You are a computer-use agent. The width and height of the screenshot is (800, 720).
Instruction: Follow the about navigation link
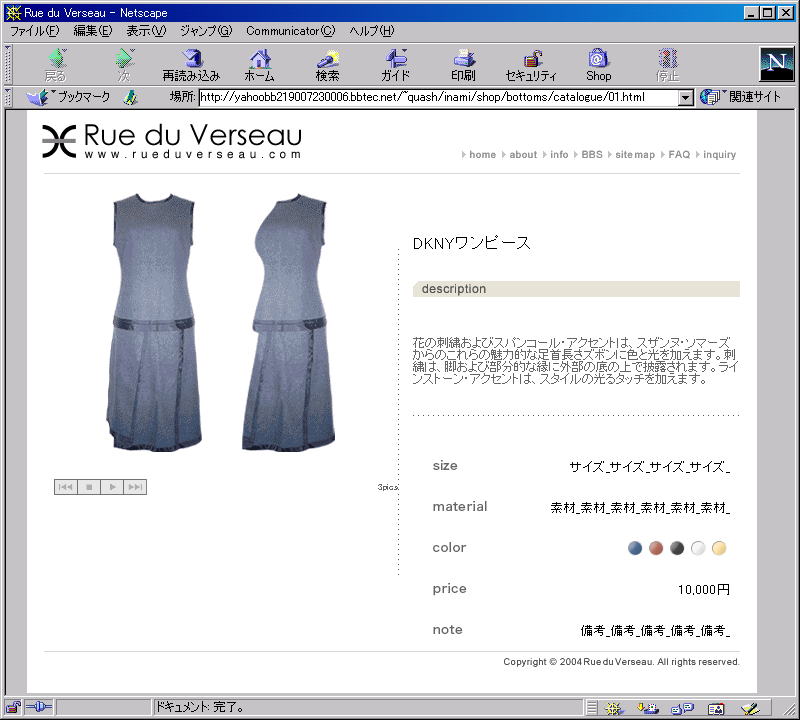[523, 155]
